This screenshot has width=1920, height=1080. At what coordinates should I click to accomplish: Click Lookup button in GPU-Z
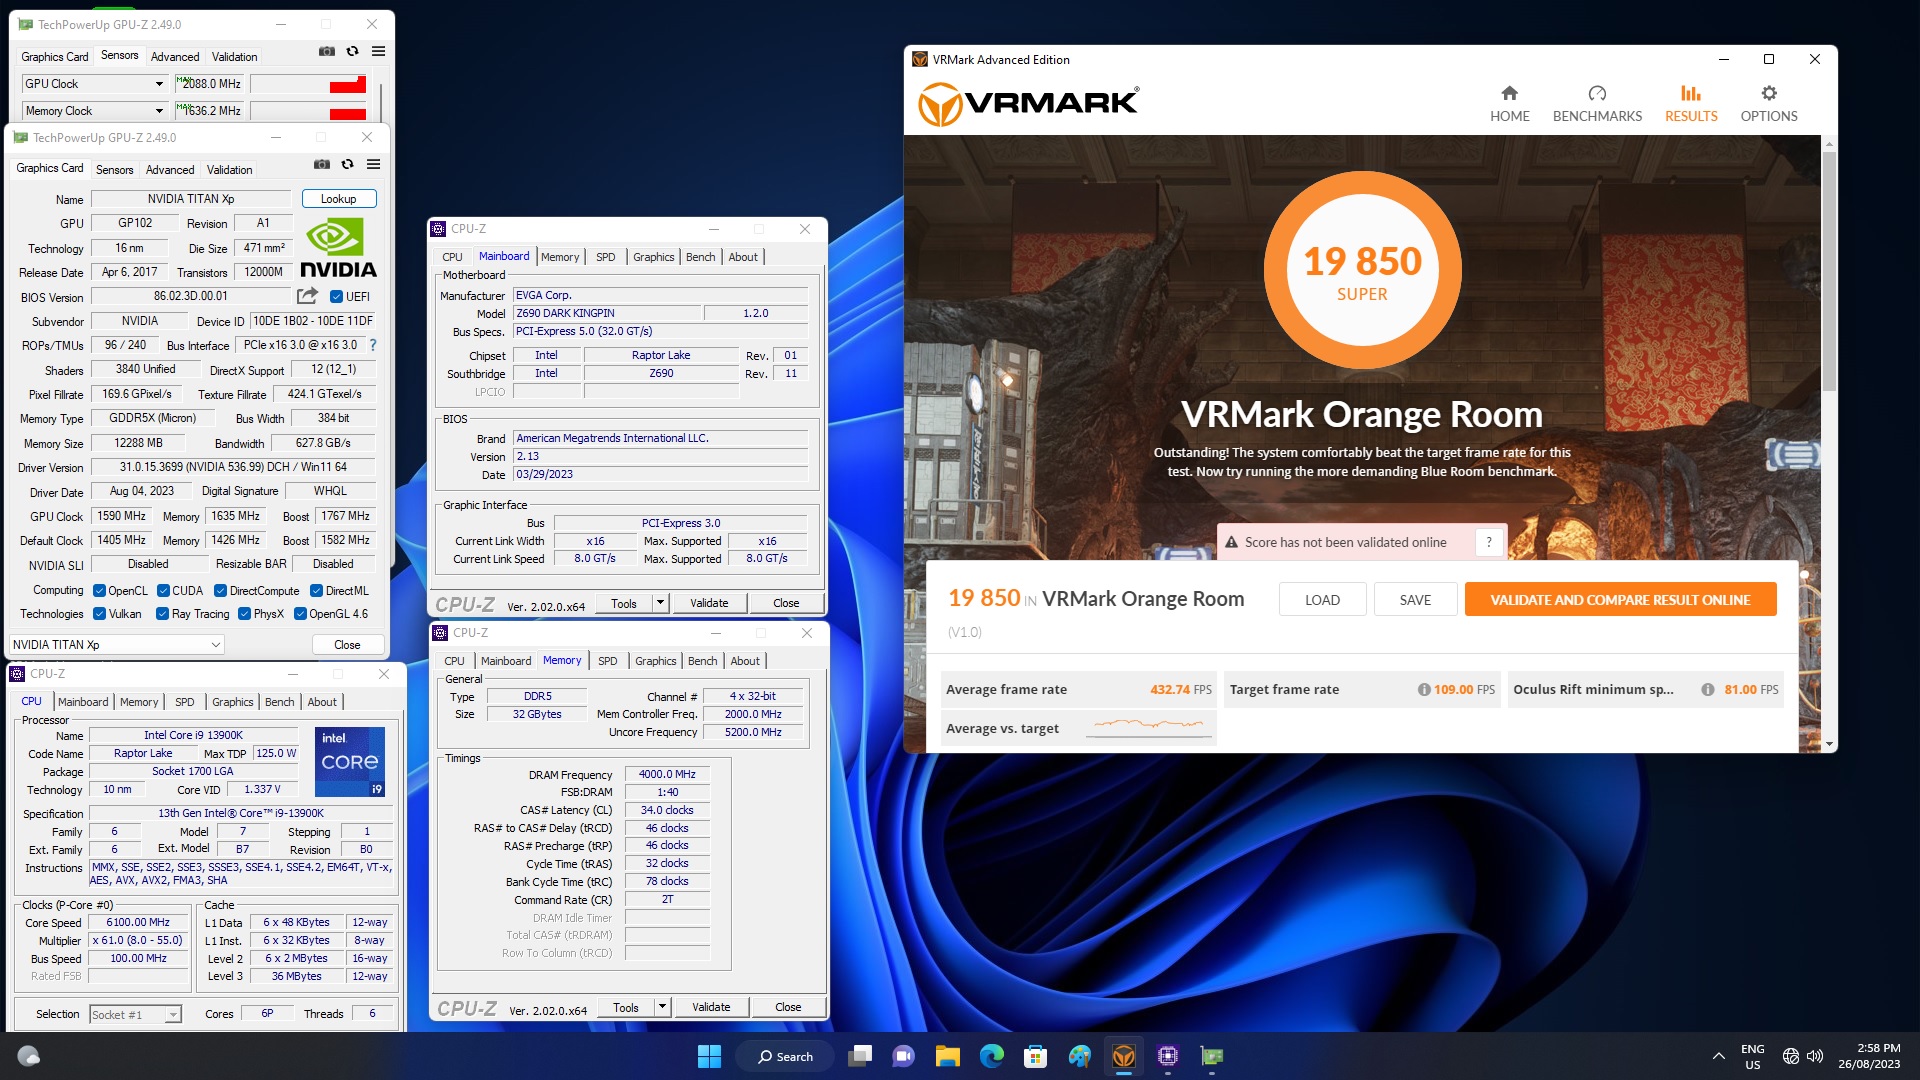click(x=338, y=199)
